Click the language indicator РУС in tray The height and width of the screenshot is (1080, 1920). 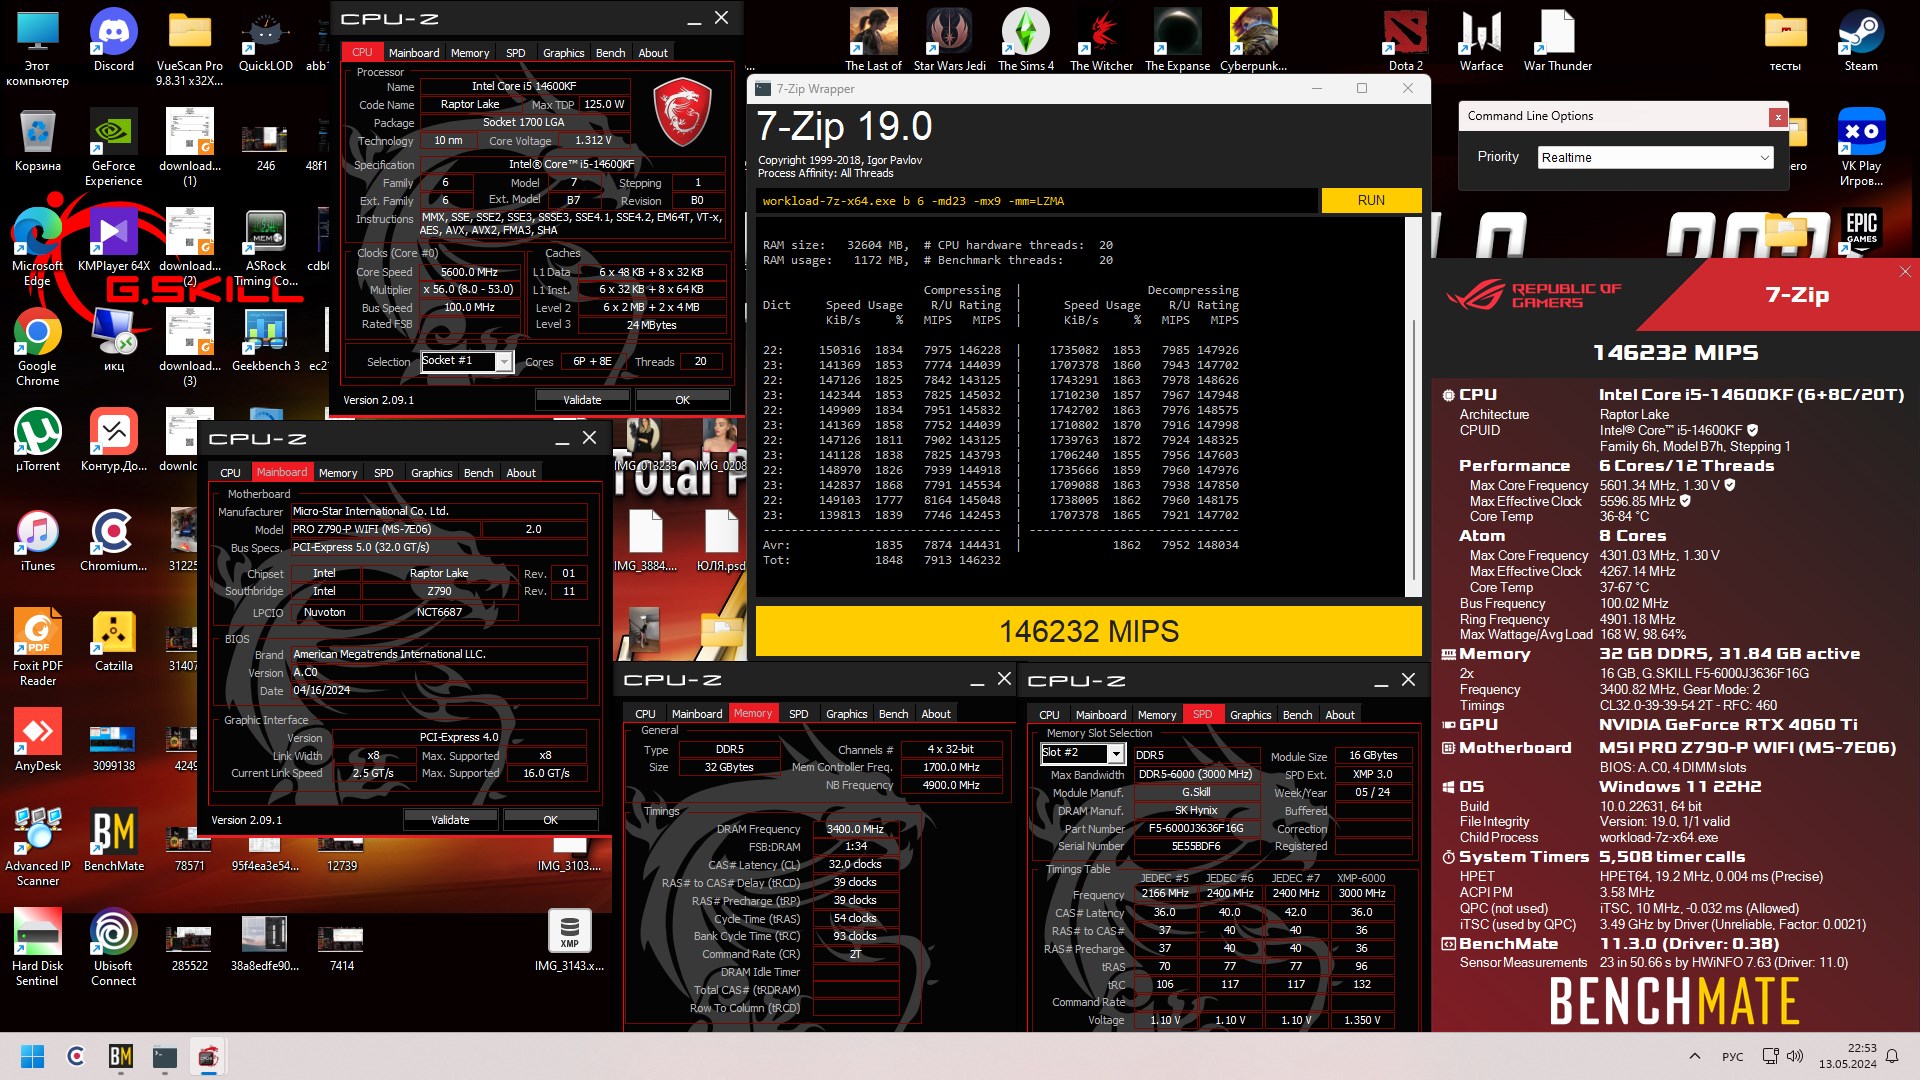pos(1732,1056)
